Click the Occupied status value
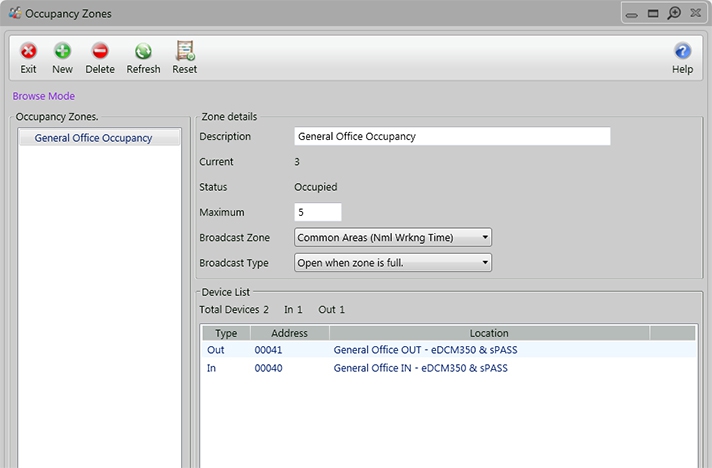This screenshot has width=712, height=468. pyautogui.click(x=316, y=187)
